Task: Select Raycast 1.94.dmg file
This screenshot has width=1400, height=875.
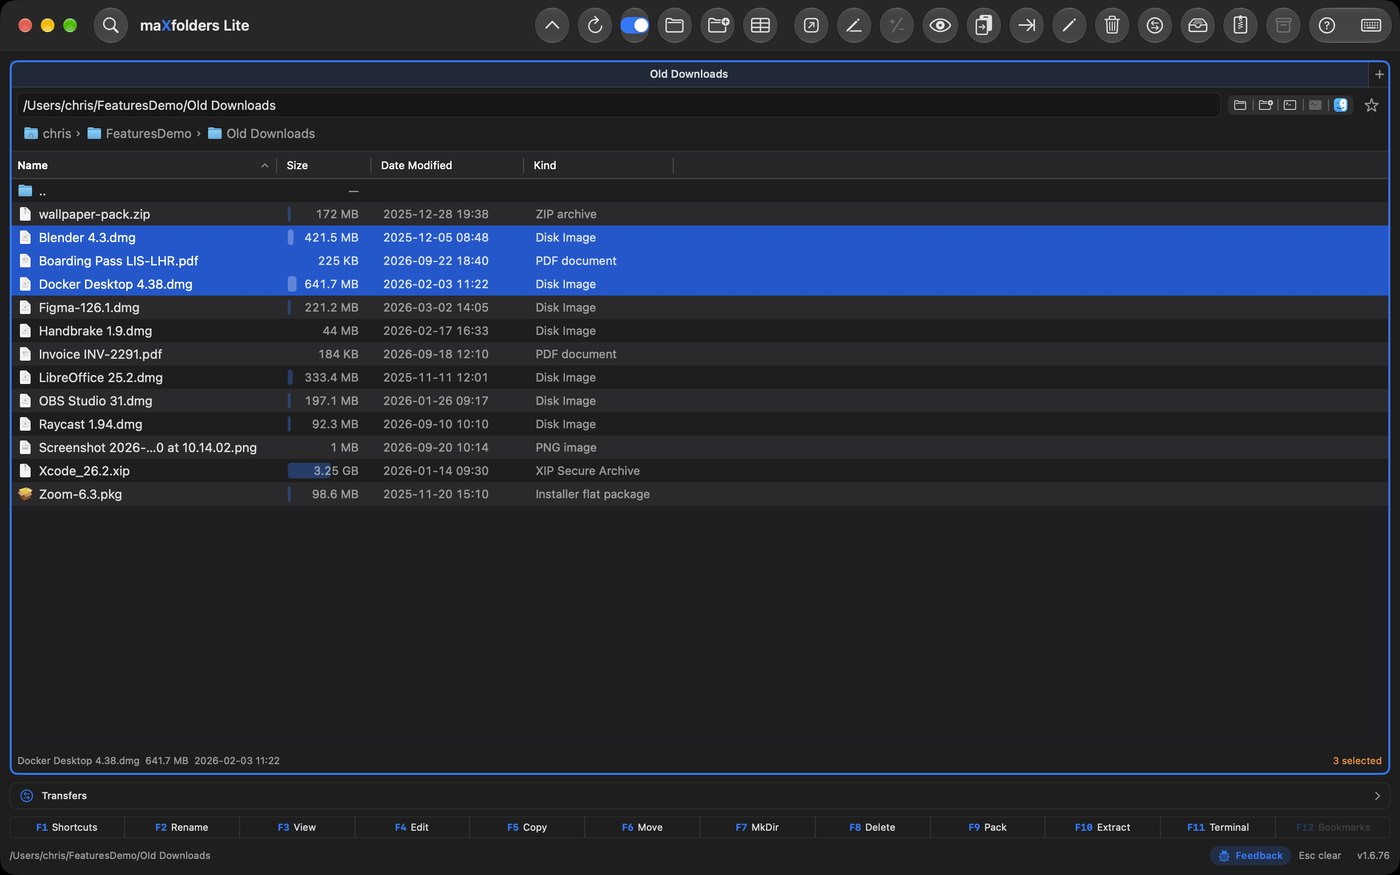Action: pyautogui.click(x=700, y=424)
